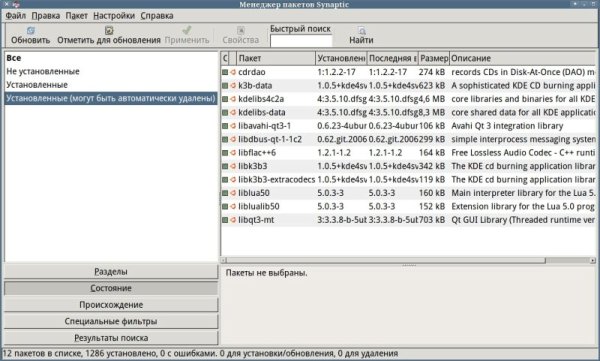Select the kdelibs4c2a package name
Screen dimensions: 600x361
pos(261,99)
